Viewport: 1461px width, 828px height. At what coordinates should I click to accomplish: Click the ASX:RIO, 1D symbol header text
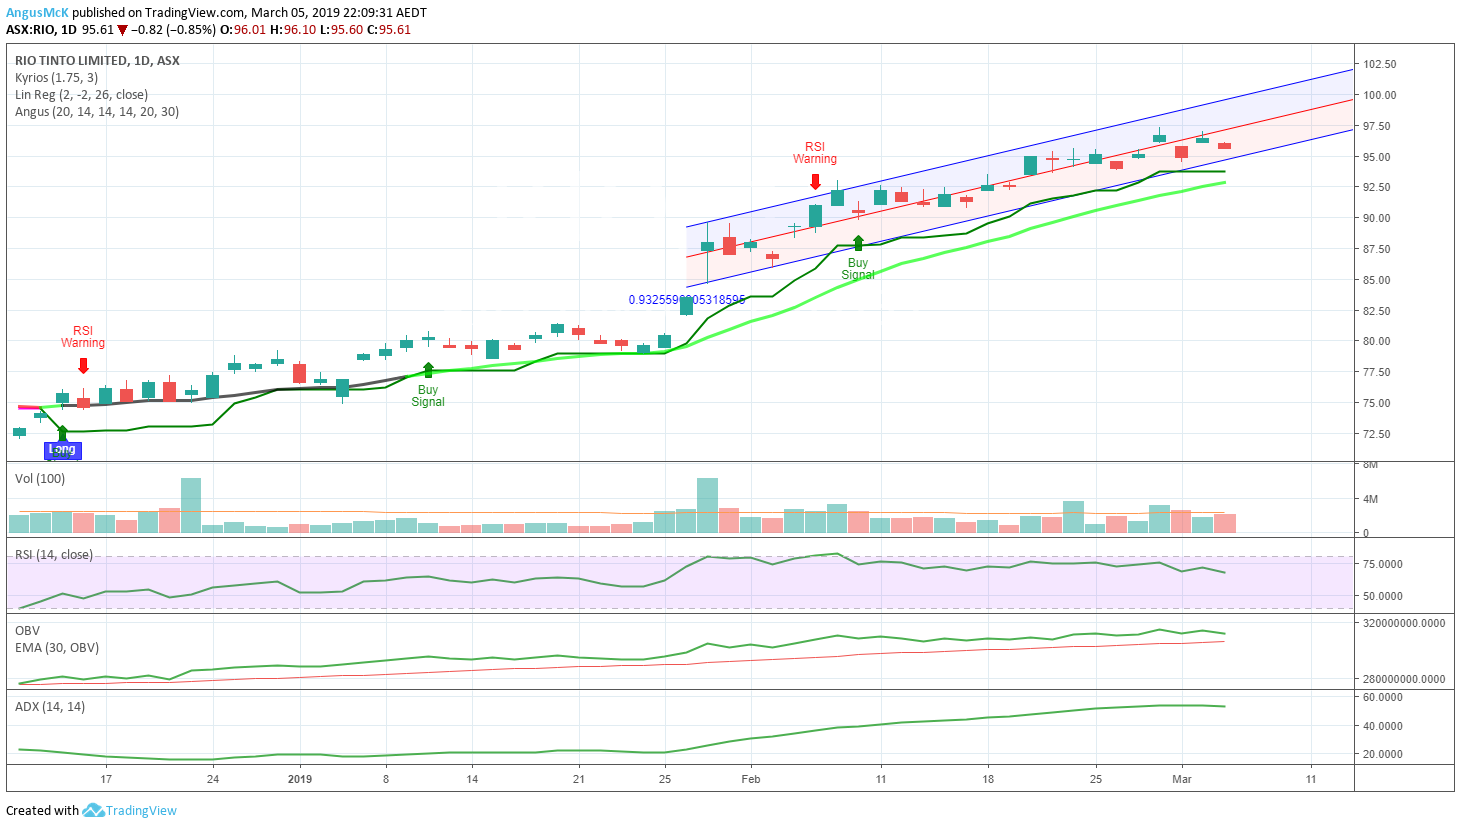tap(42, 30)
